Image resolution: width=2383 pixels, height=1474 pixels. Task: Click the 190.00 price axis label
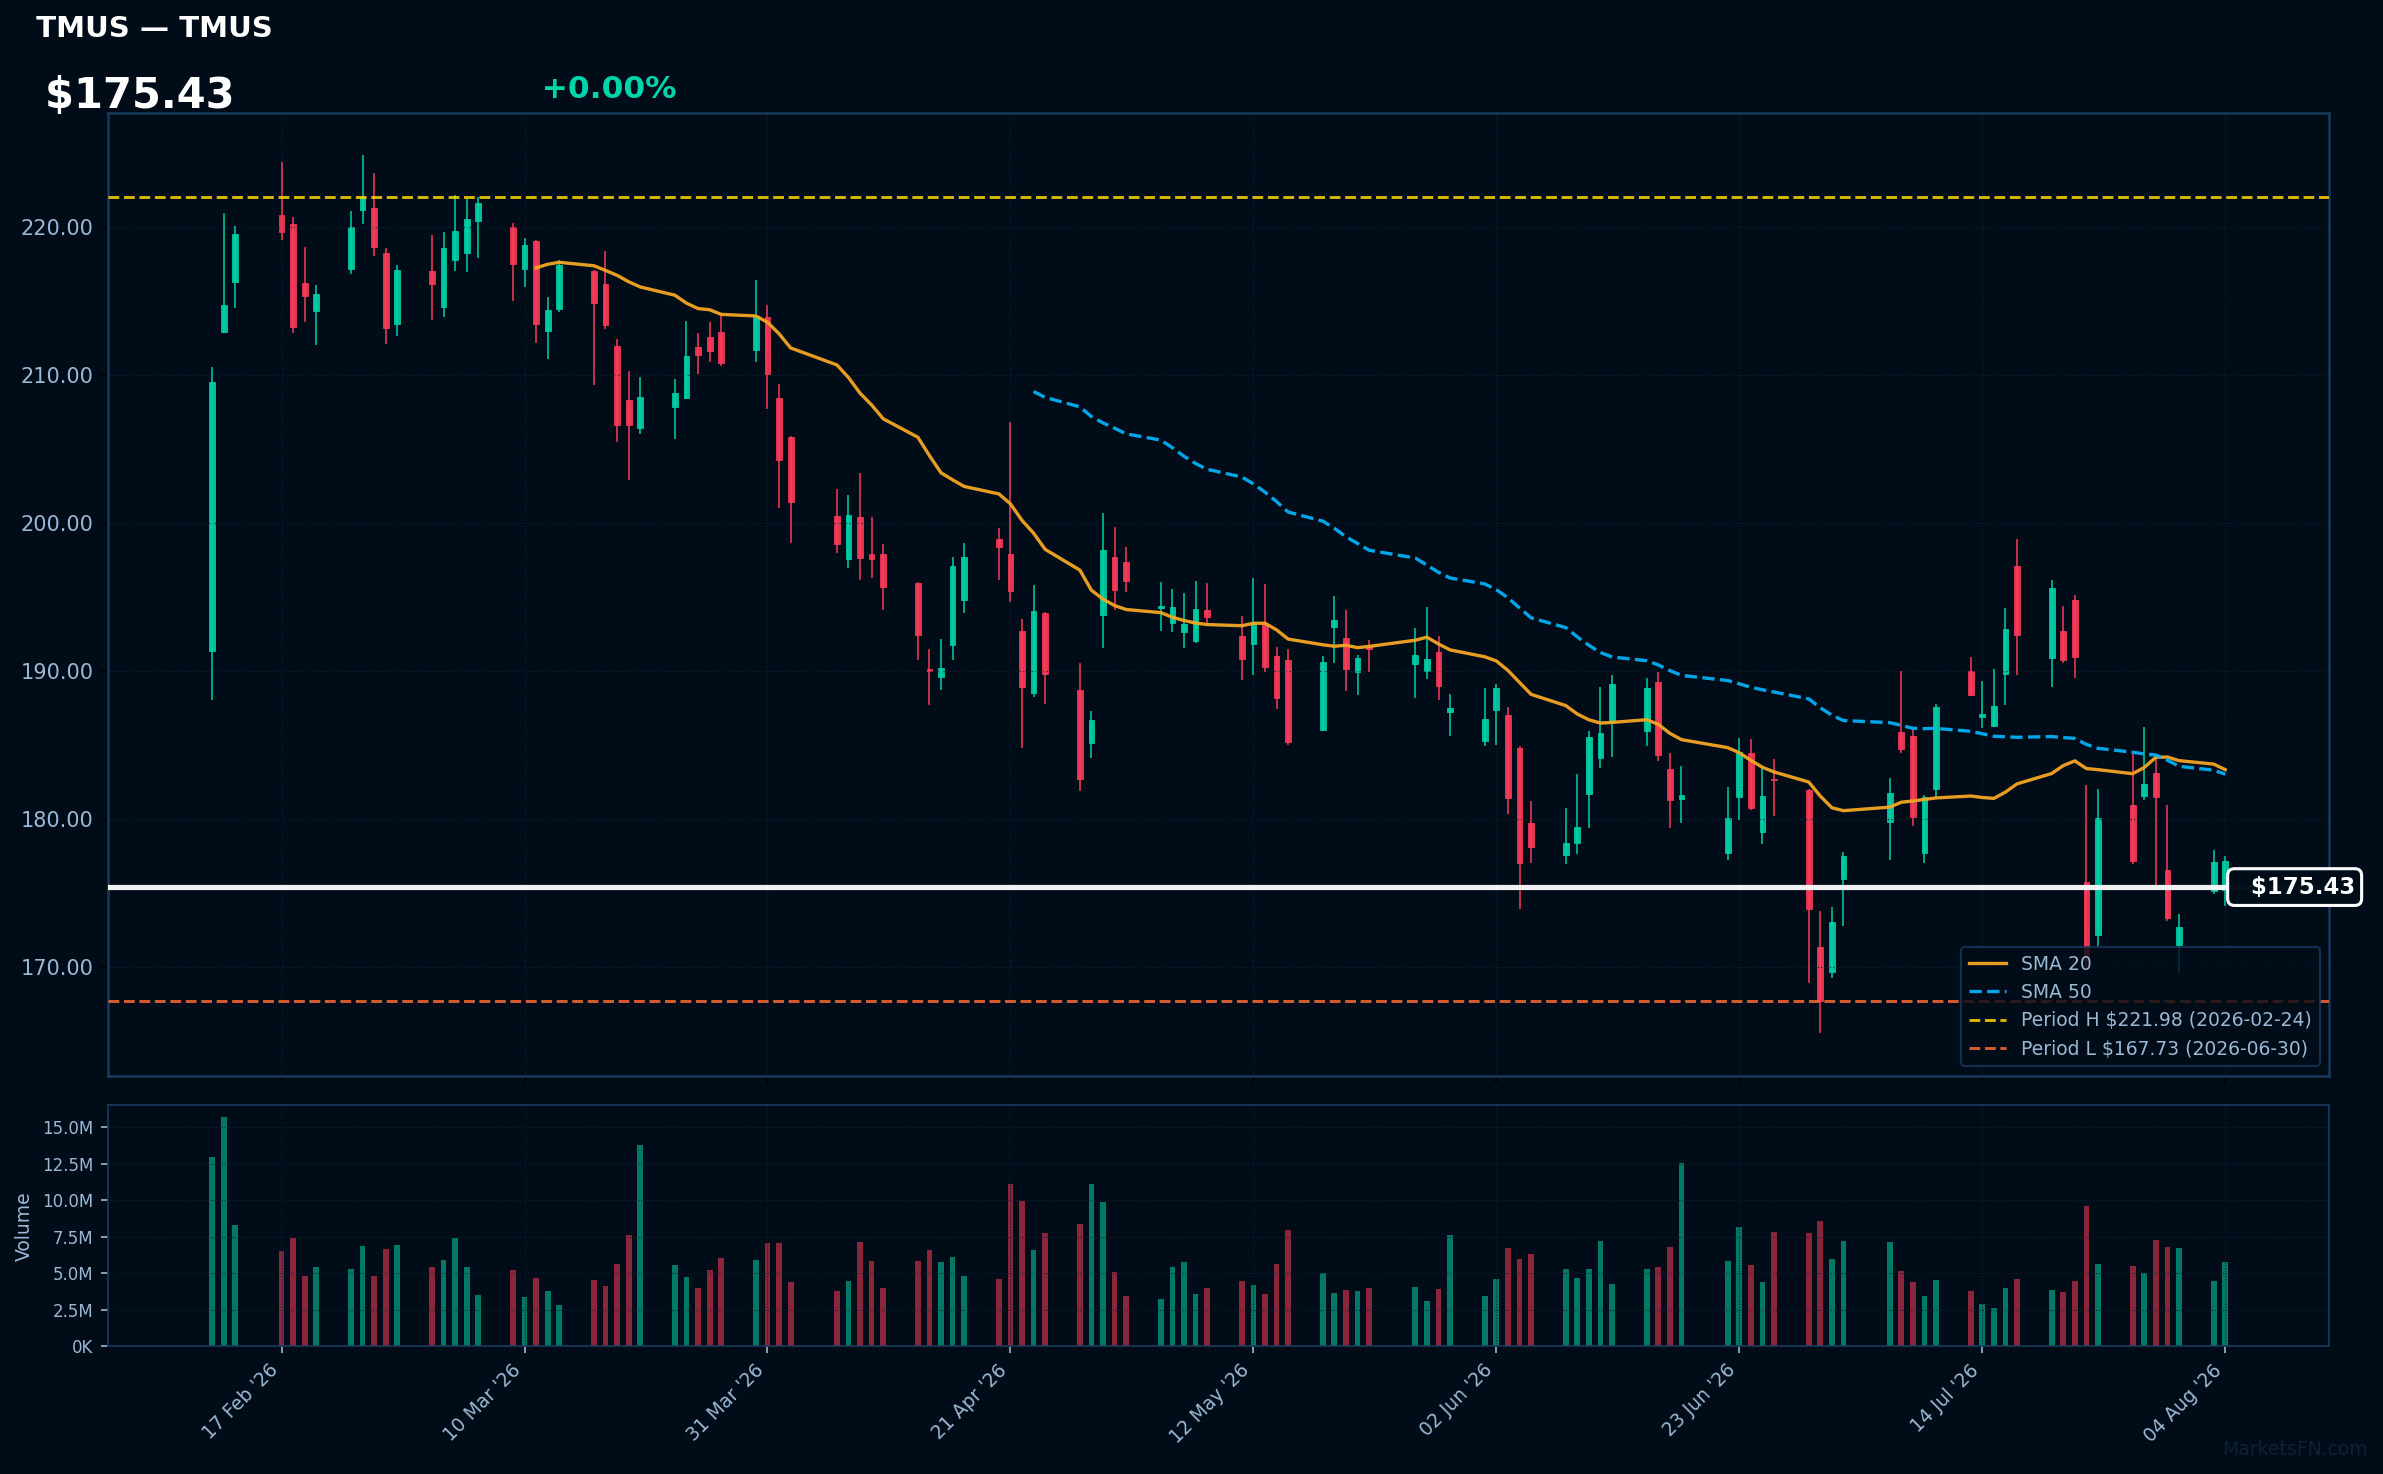(x=57, y=672)
